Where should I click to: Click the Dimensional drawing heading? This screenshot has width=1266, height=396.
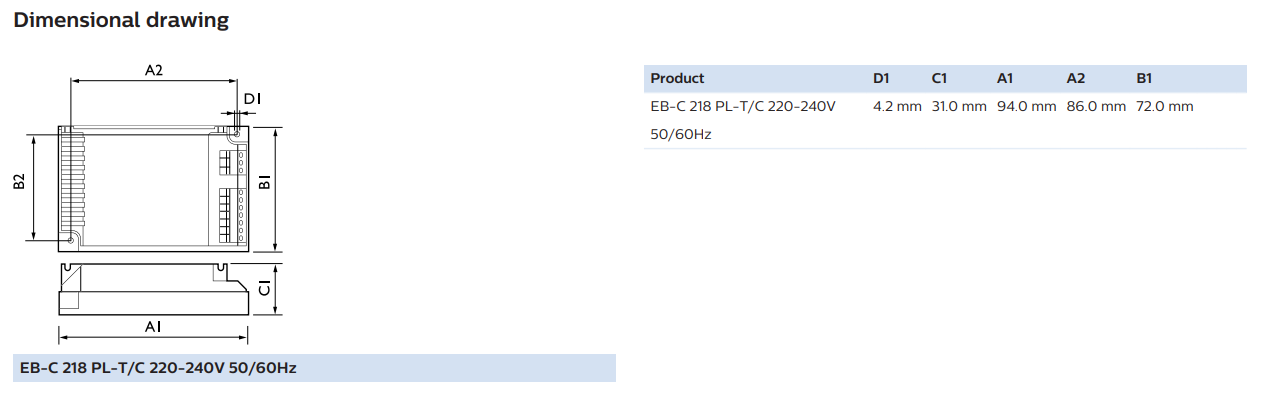click(x=120, y=19)
